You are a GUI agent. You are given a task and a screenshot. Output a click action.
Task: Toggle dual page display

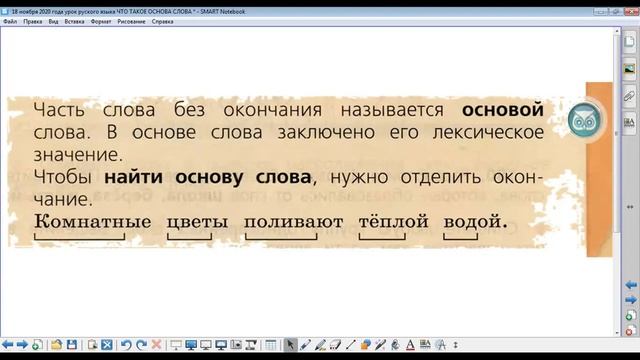[221, 345]
